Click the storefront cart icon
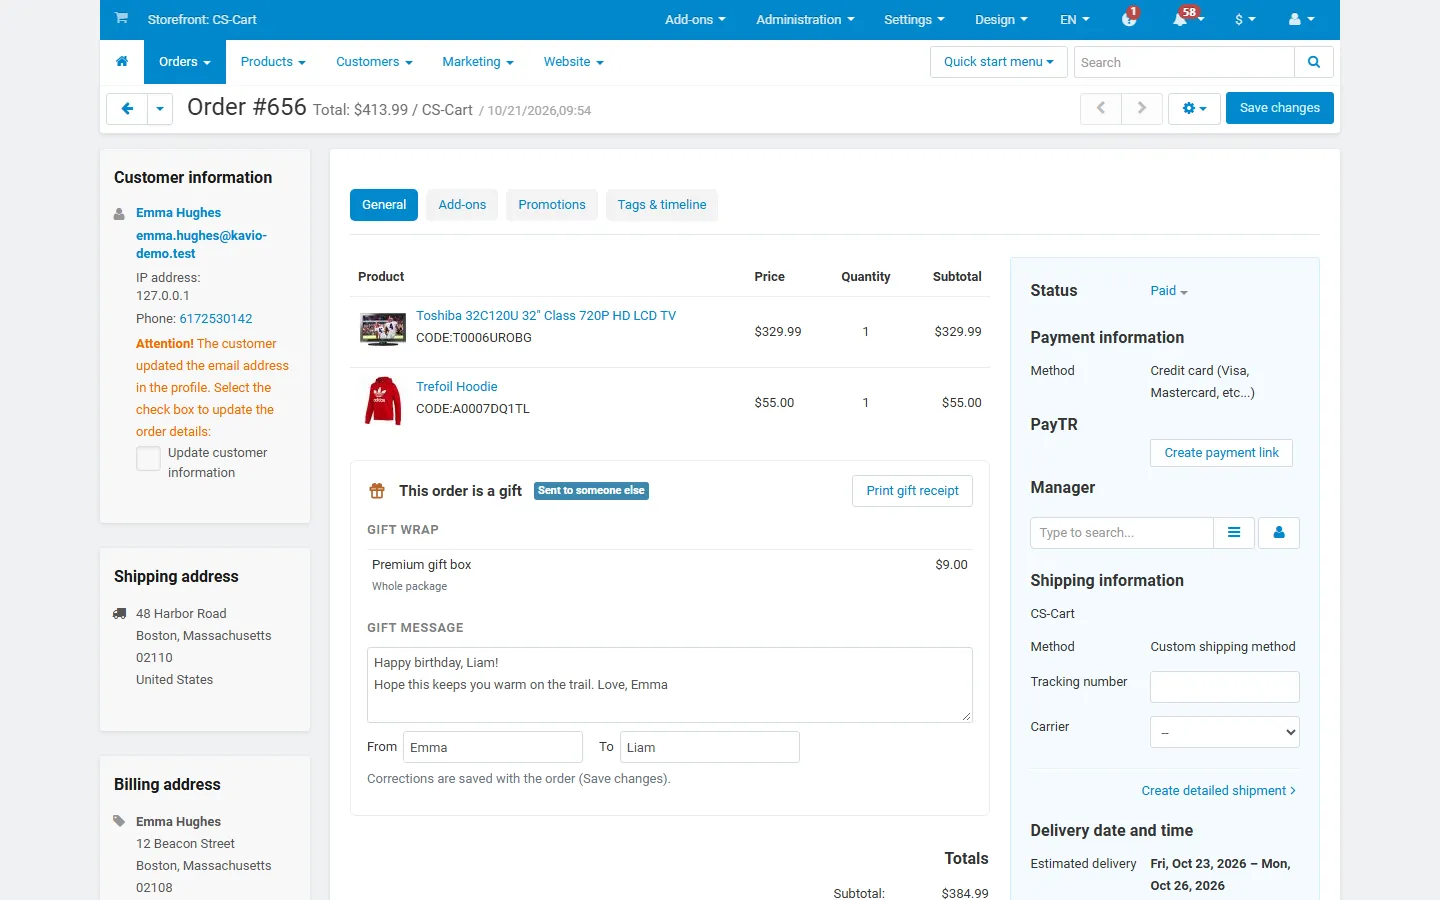Viewport: 1440px width, 900px height. click(121, 18)
